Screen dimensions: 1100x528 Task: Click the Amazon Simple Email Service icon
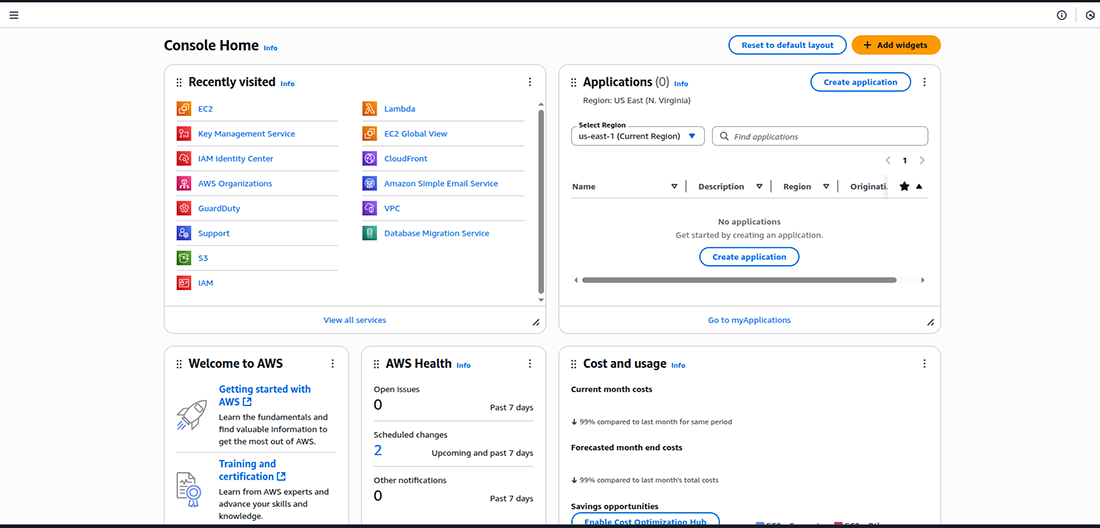click(x=370, y=184)
